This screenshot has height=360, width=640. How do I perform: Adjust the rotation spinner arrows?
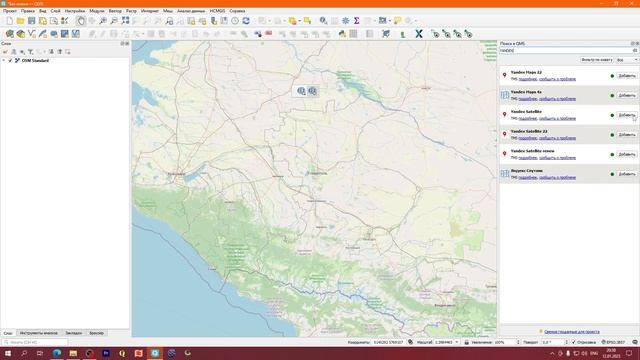[x=566, y=342]
